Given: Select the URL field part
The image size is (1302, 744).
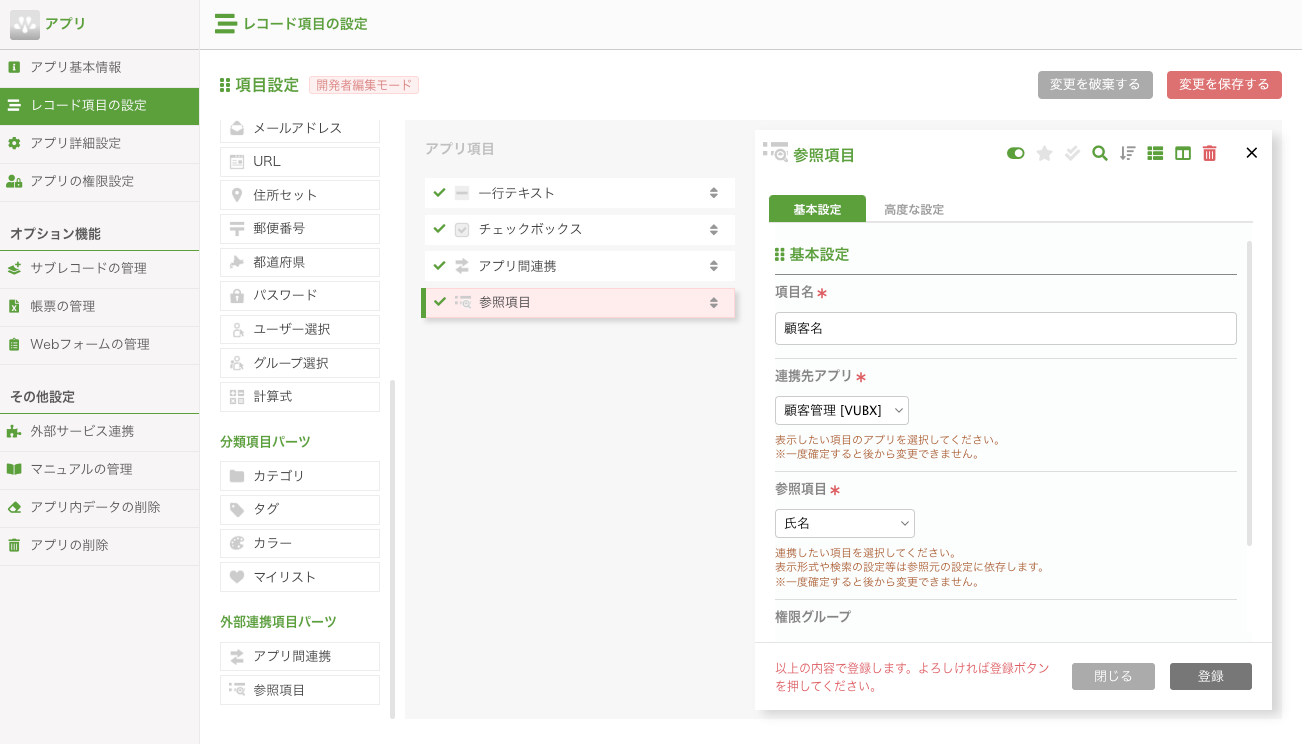Looking at the screenshot, I should 300,161.
